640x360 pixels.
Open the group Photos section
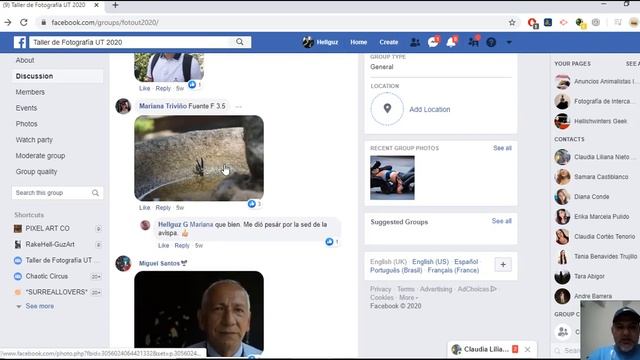pos(27,124)
